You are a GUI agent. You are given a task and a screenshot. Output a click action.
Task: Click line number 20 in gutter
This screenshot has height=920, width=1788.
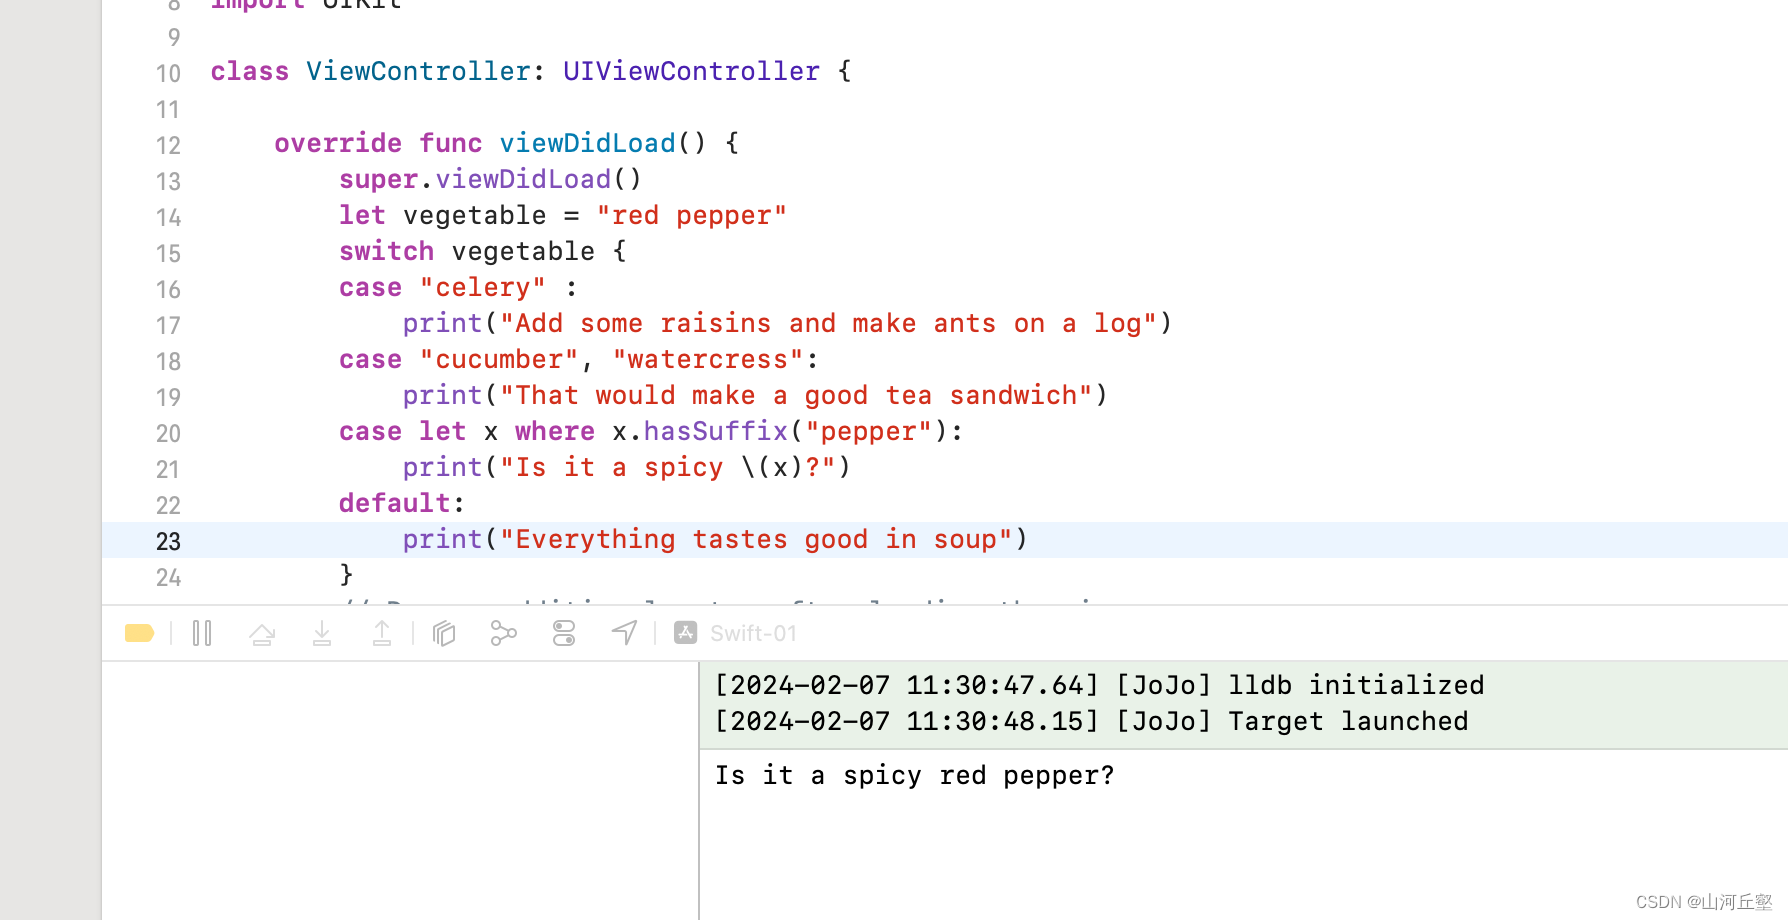[168, 433]
